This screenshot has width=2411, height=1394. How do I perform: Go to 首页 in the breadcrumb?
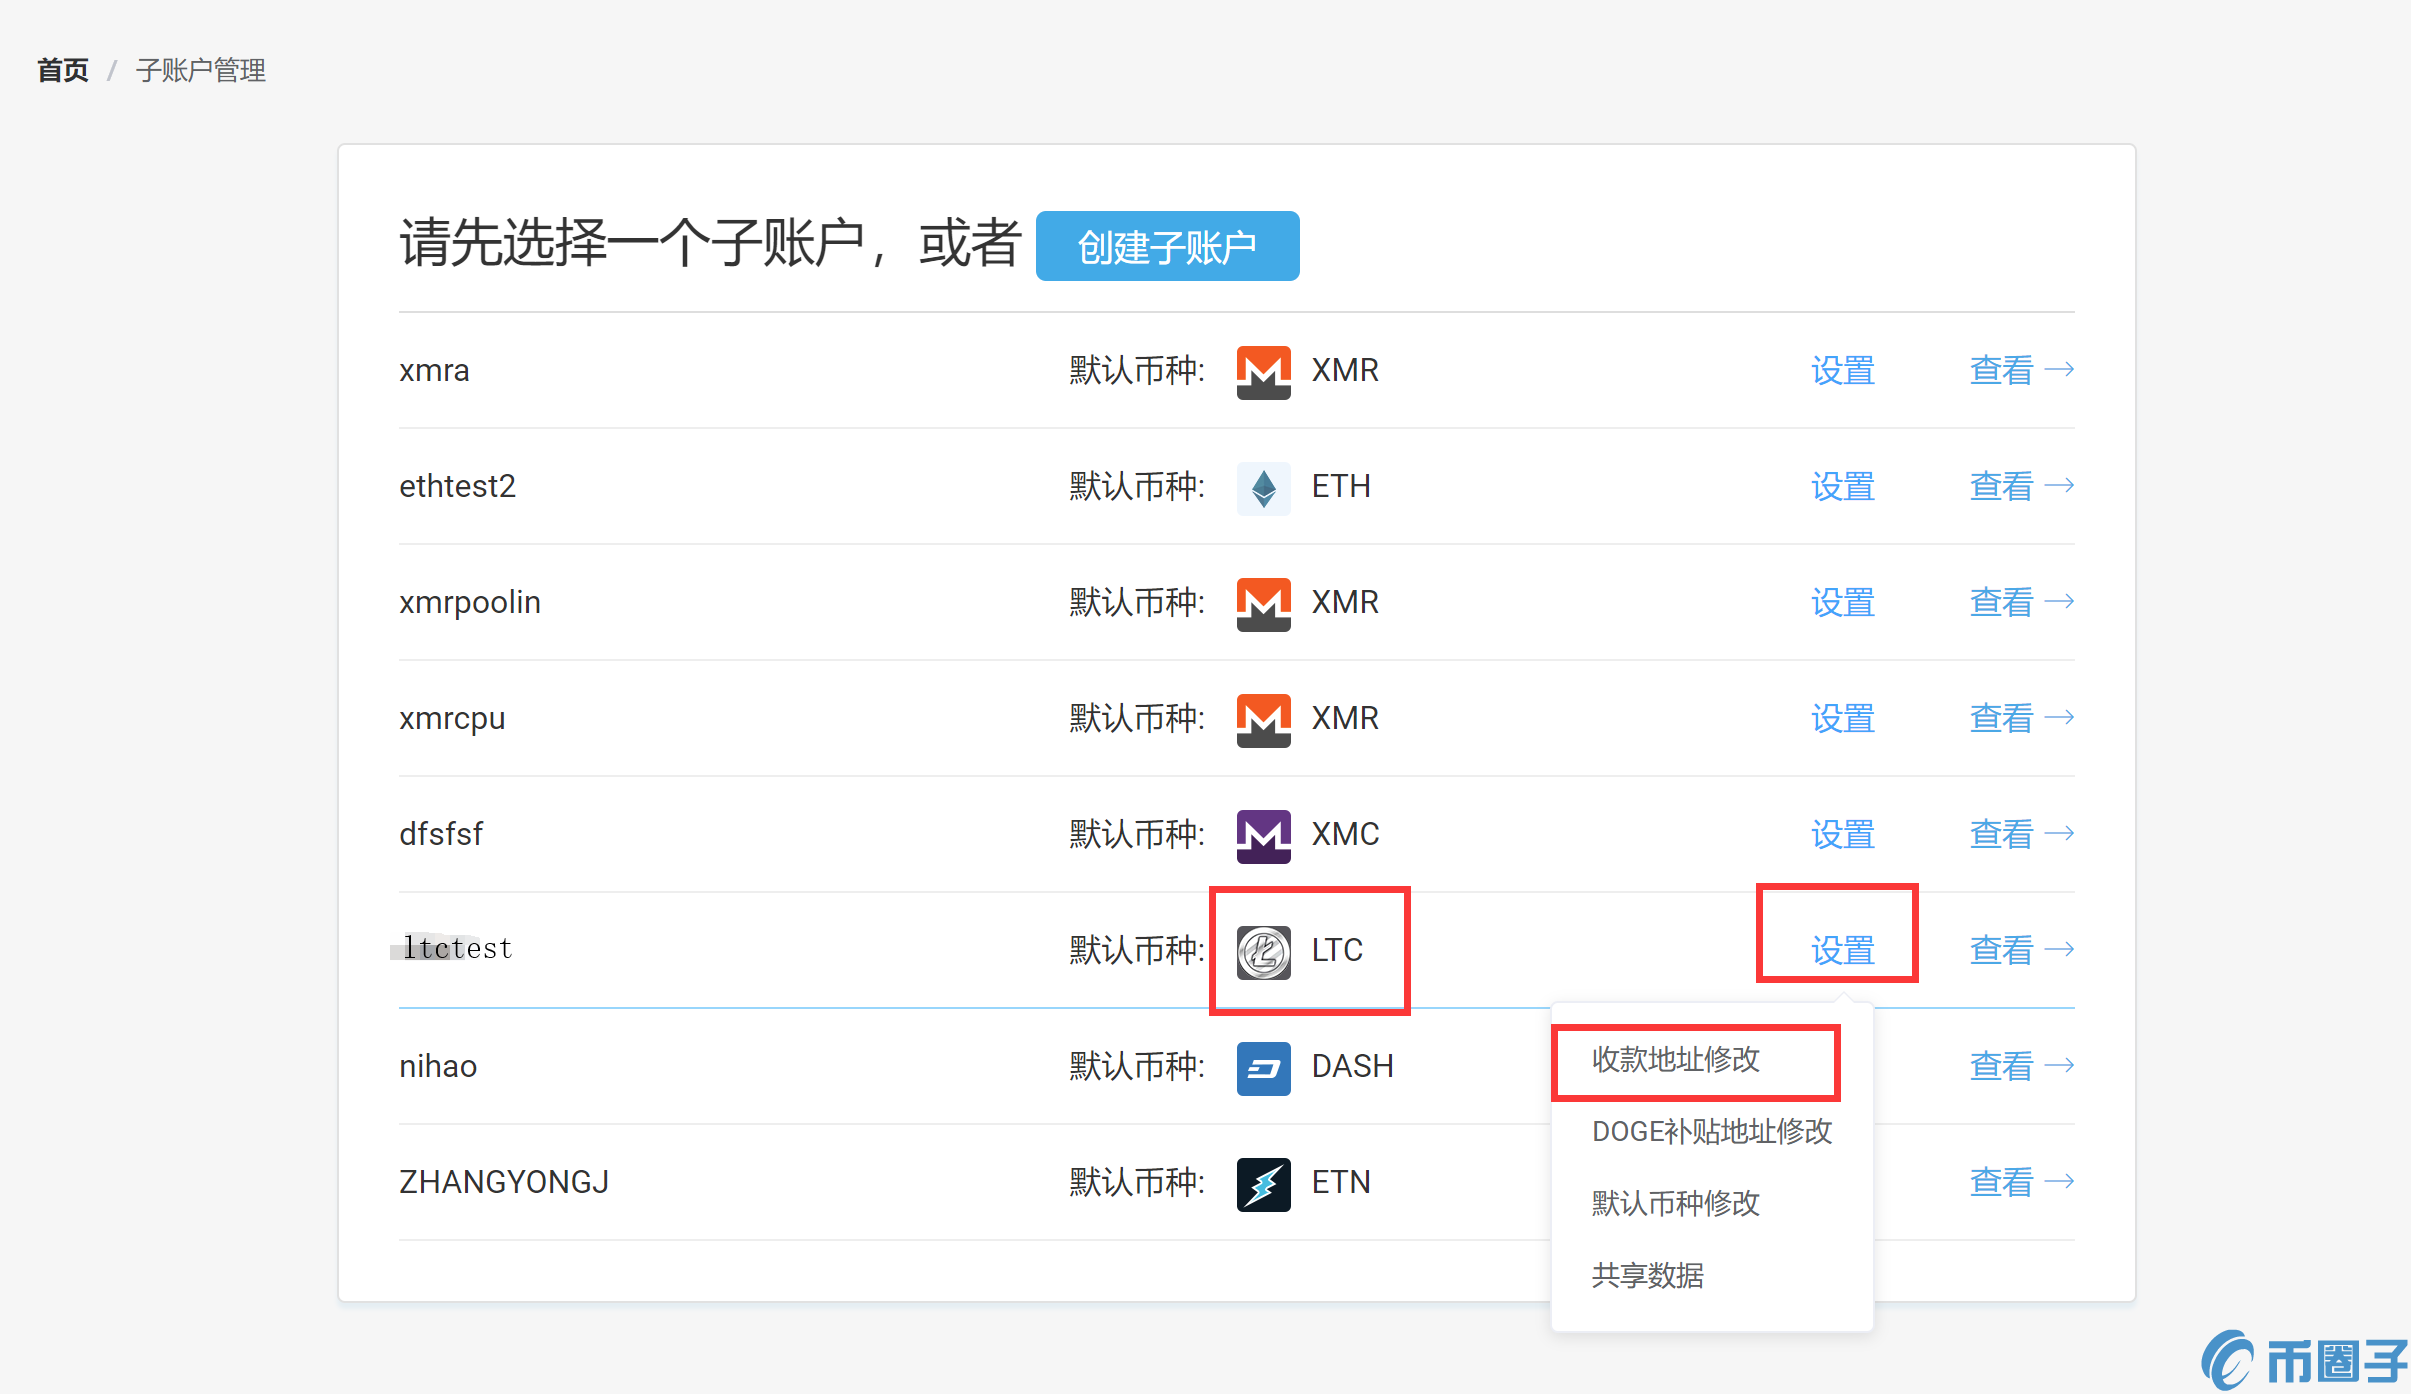point(63,70)
